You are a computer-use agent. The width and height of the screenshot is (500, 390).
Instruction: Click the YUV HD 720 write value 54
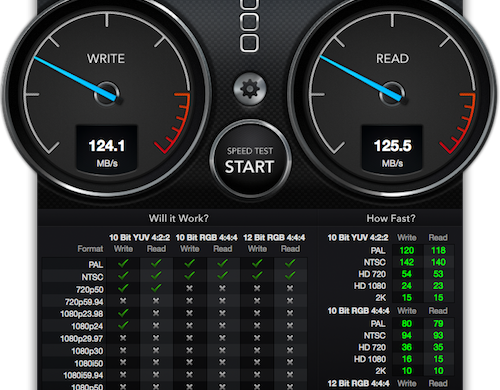click(x=407, y=274)
